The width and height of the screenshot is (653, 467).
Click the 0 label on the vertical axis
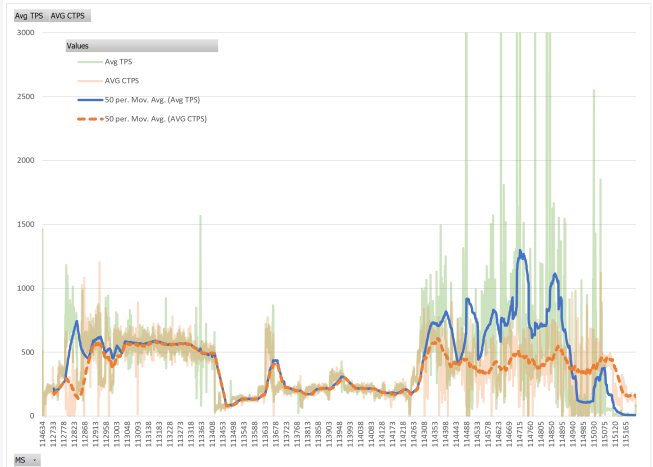[x=32, y=416]
